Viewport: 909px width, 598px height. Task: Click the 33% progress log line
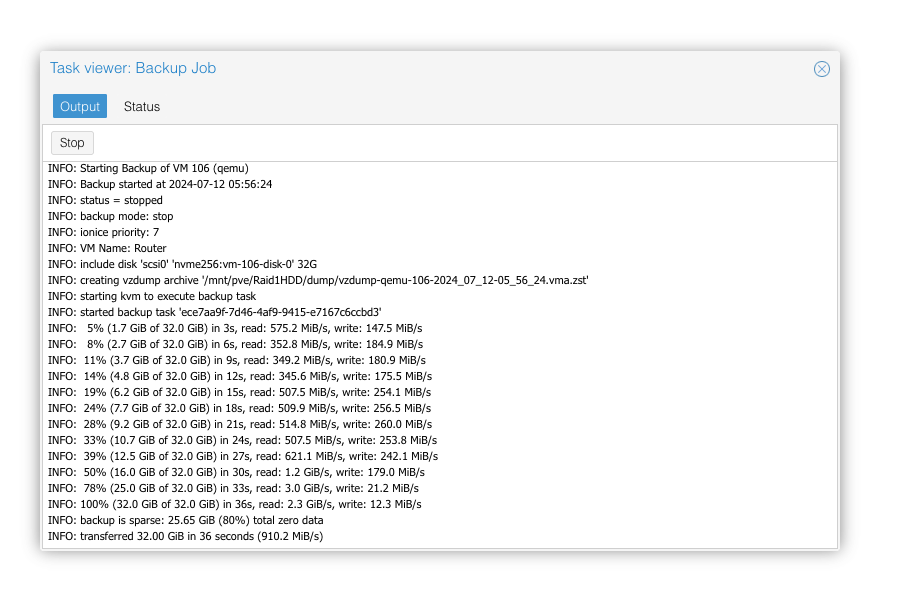242,440
